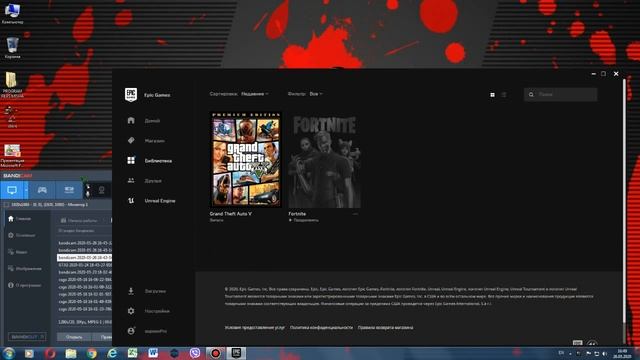Click the Grand Theft Auto V title
Image resolution: width=640 pixels, height=360 pixels.
click(231, 214)
